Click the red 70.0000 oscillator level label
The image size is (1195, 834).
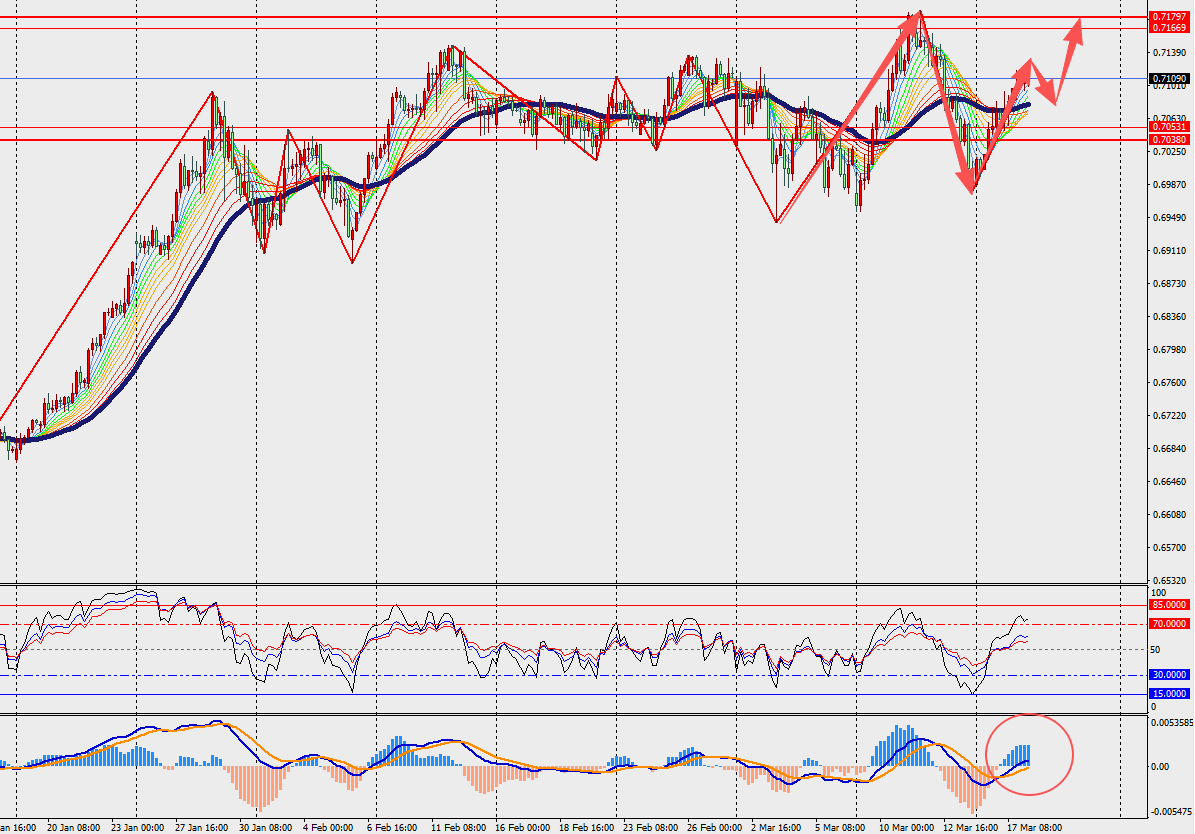pos(1169,623)
